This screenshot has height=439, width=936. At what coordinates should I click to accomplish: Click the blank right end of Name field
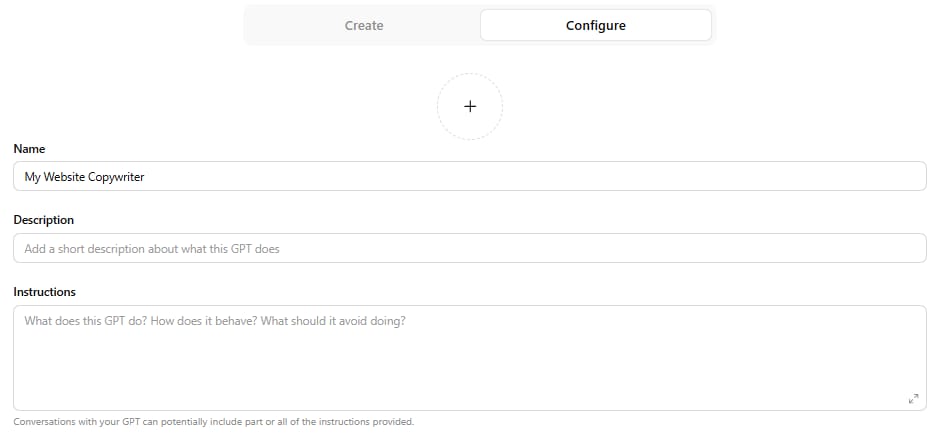pyautogui.click(x=850, y=177)
